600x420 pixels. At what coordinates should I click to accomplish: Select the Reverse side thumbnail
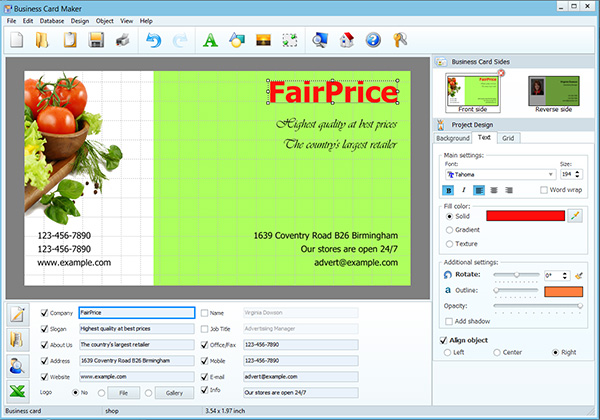[x=554, y=91]
